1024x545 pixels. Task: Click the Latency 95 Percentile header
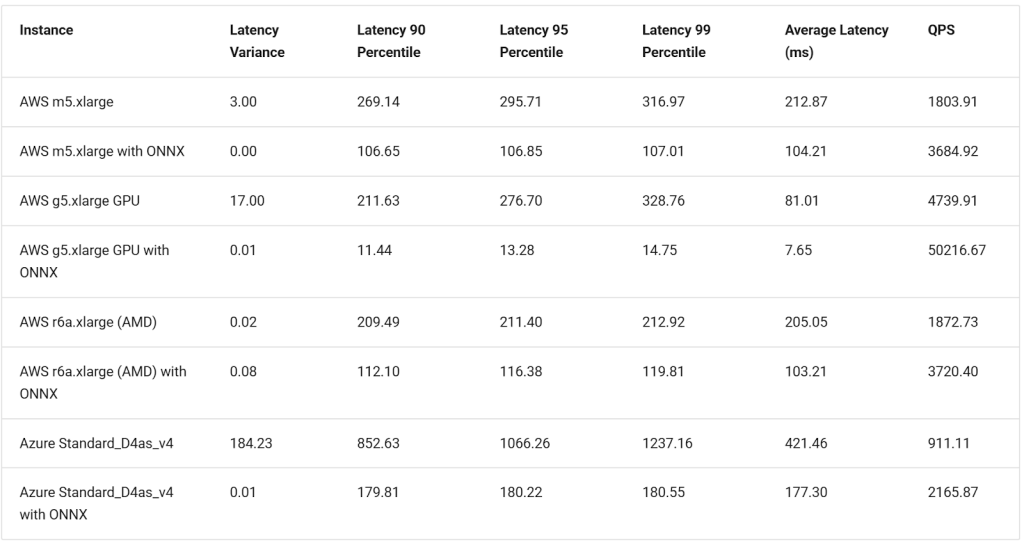[x=534, y=41]
